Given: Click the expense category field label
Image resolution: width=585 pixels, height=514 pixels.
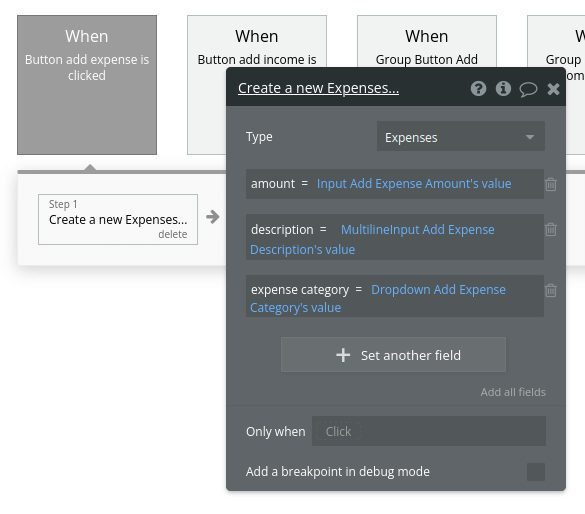Looking at the screenshot, I should pos(300,289).
